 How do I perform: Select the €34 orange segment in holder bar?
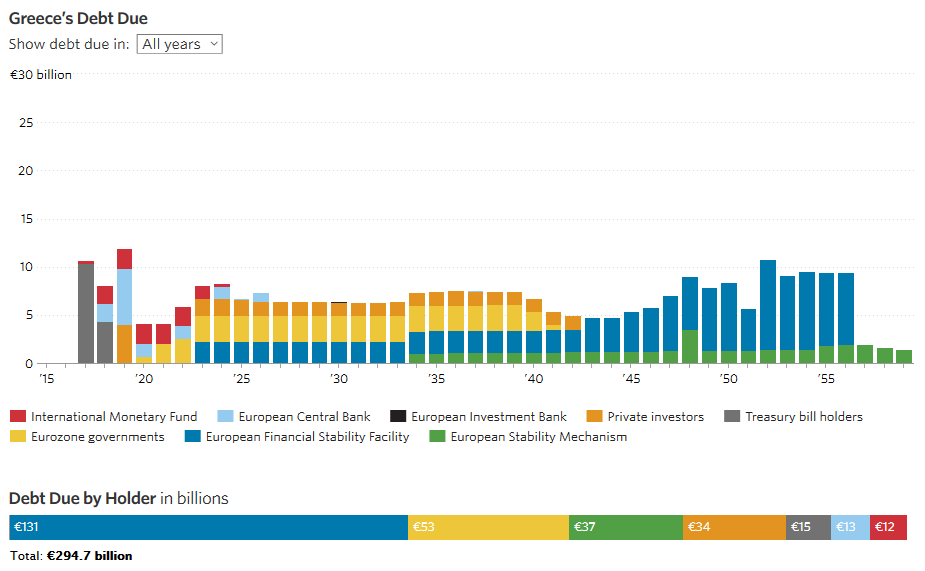pos(734,527)
